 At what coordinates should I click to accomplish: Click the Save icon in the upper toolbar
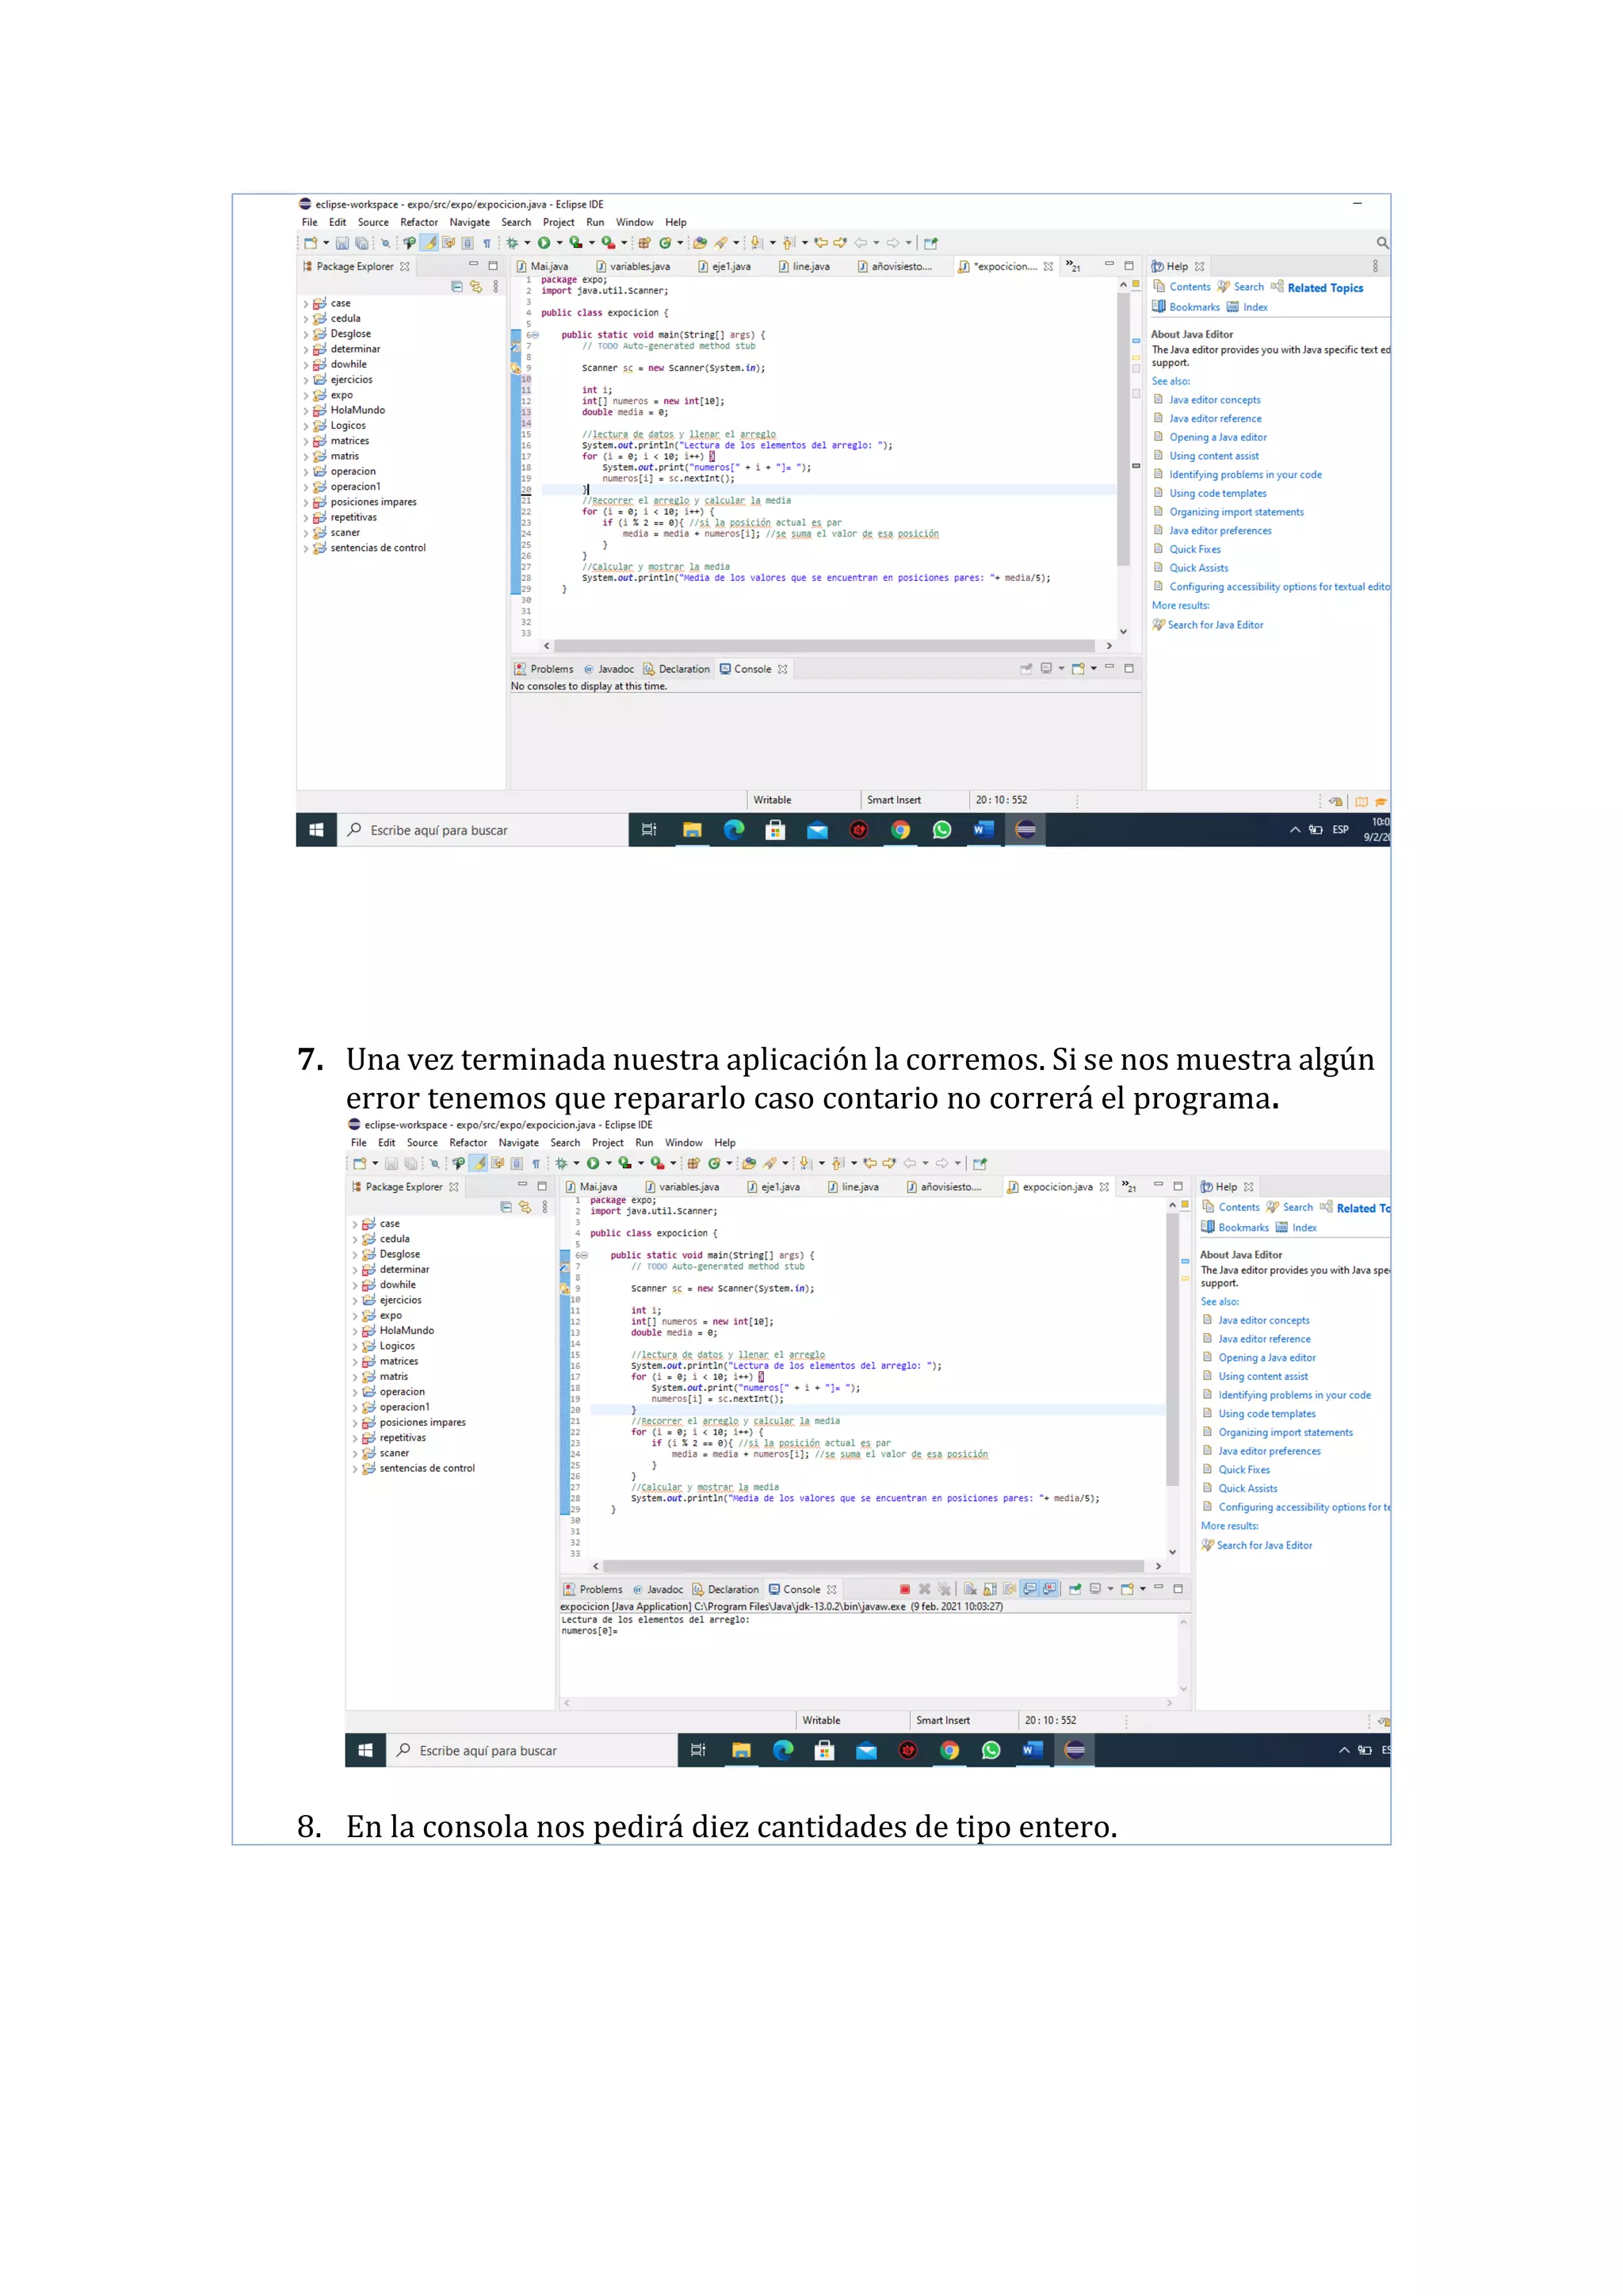[342, 243]
